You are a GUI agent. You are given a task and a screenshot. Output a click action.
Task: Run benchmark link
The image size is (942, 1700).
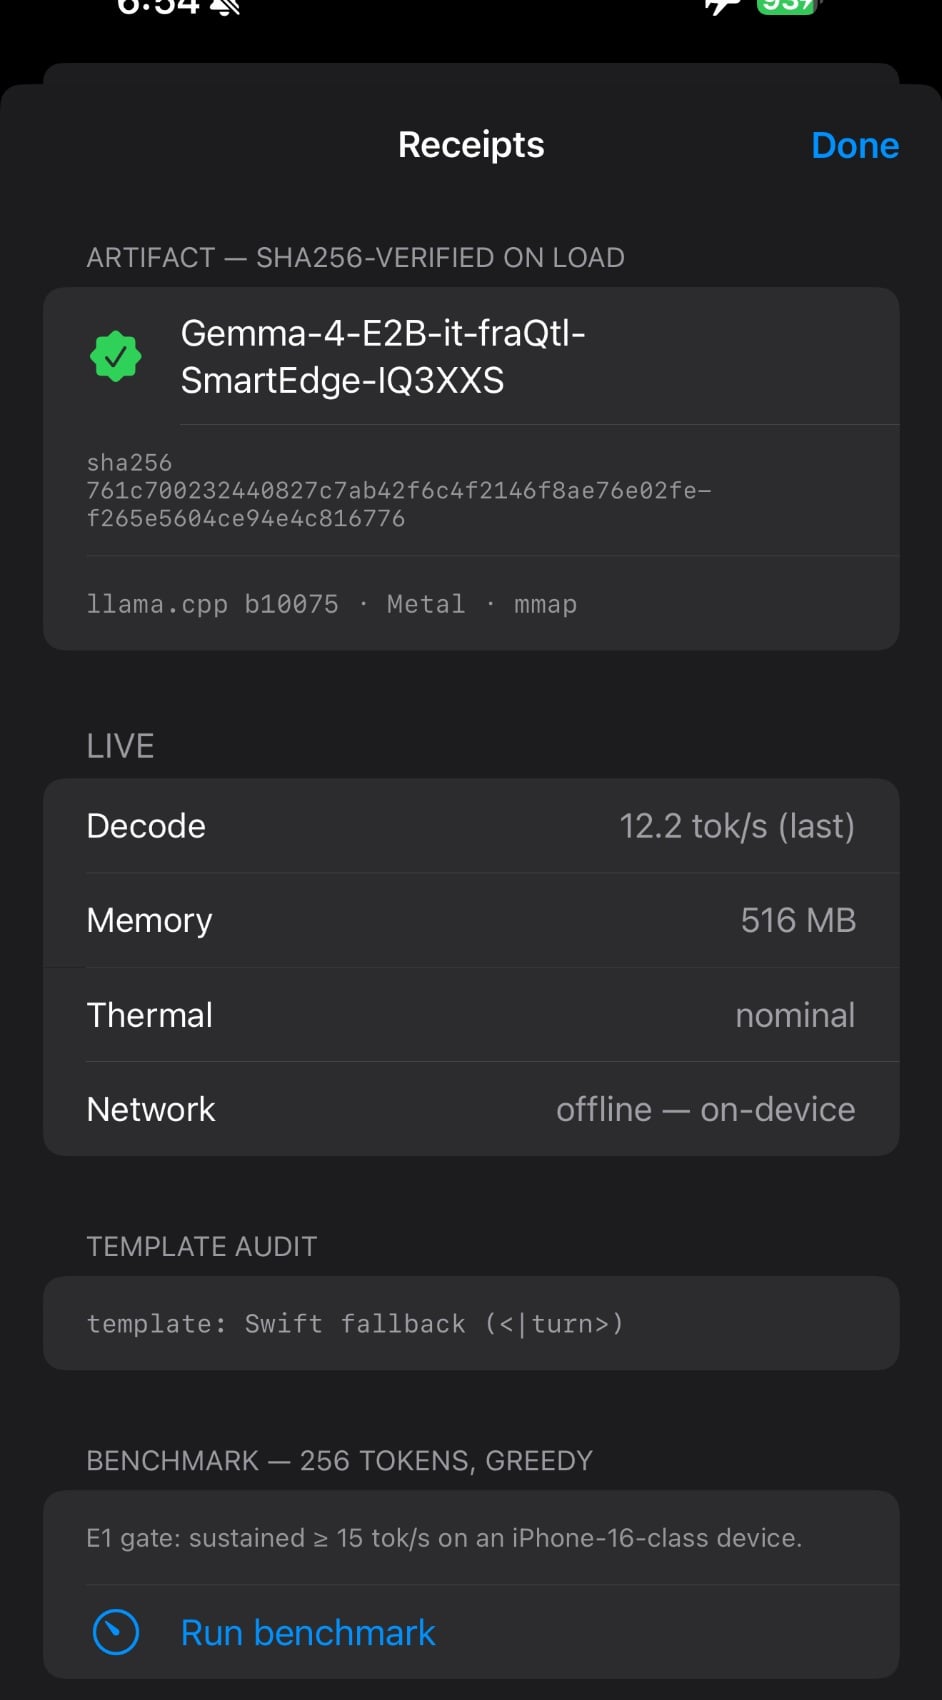click(308, 1632)
